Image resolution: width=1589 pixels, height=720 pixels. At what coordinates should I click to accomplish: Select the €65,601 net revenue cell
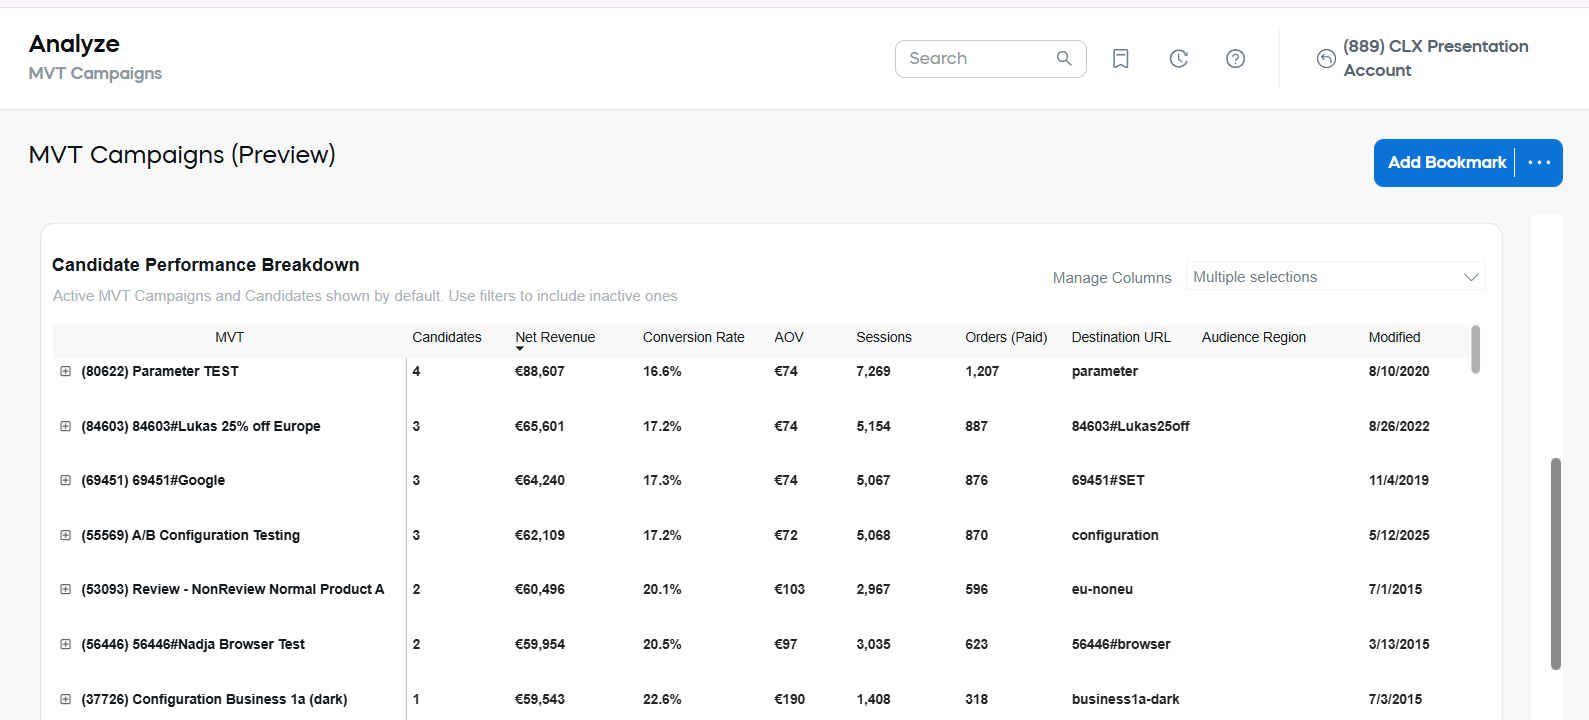[540, 426]
